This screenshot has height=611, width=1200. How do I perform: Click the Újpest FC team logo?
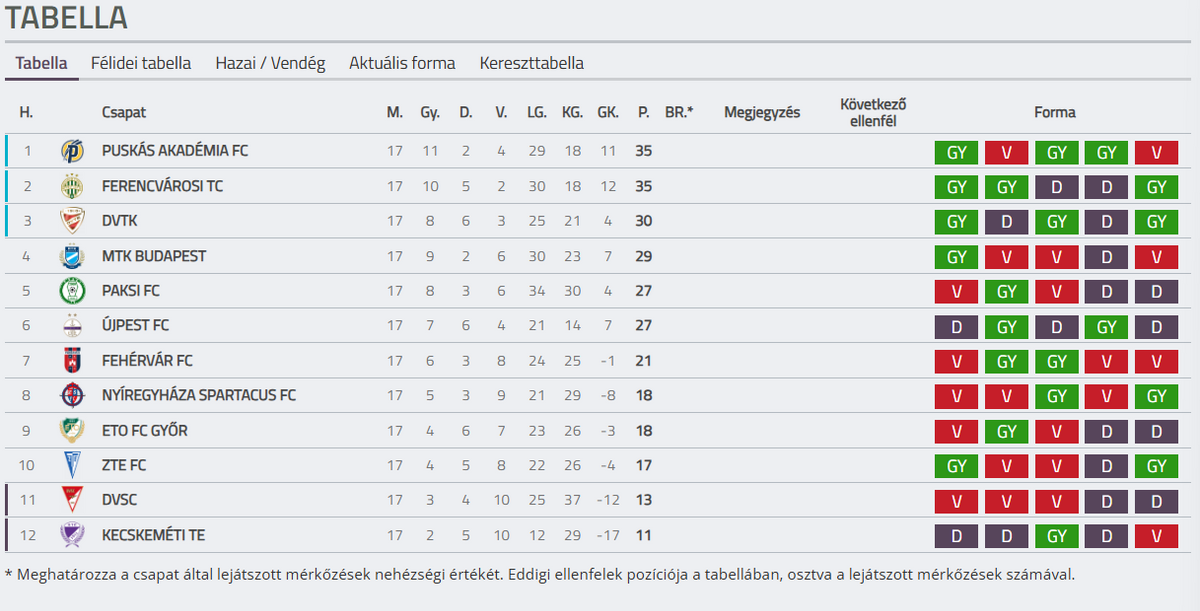[72, 326]
